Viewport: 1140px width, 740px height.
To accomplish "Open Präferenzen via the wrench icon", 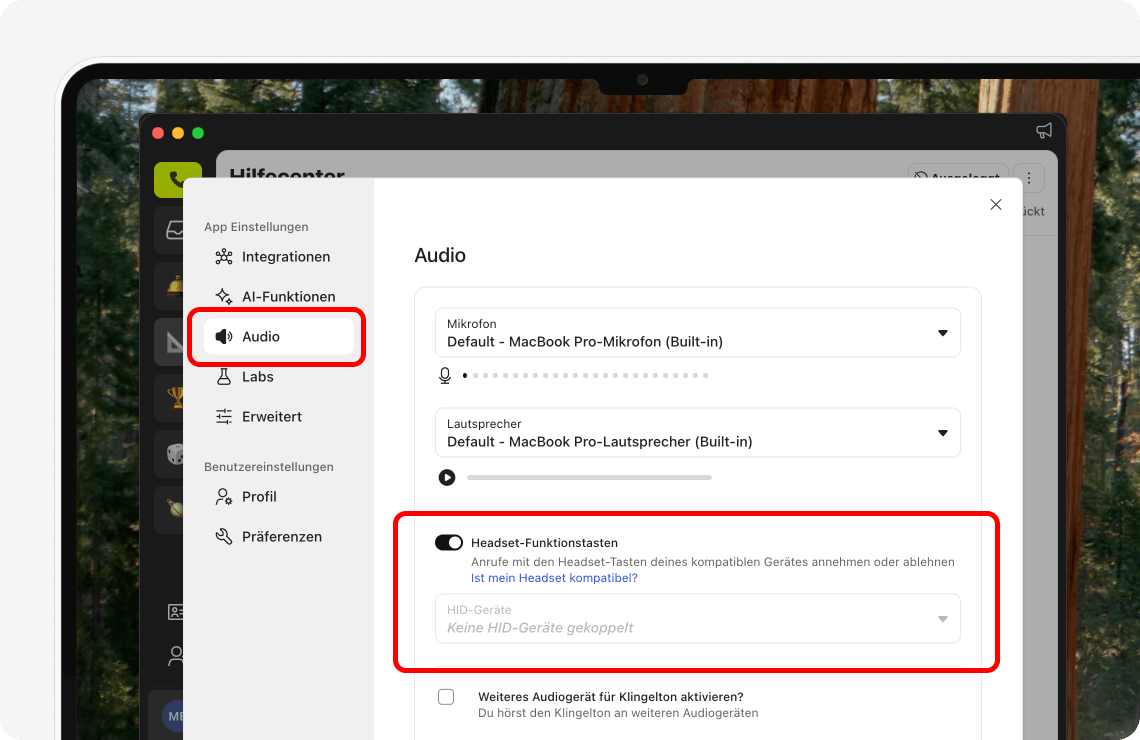I will pos(222,536).
